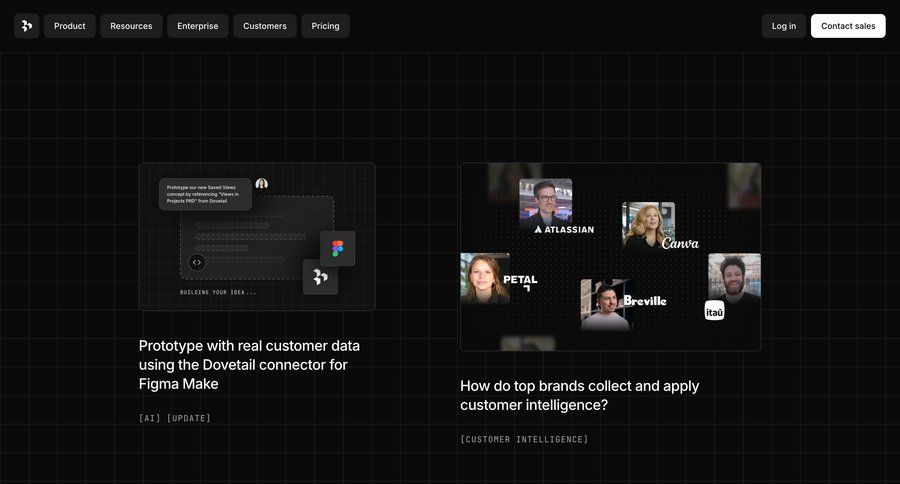Click the Contact sales button

pos(848,26)
